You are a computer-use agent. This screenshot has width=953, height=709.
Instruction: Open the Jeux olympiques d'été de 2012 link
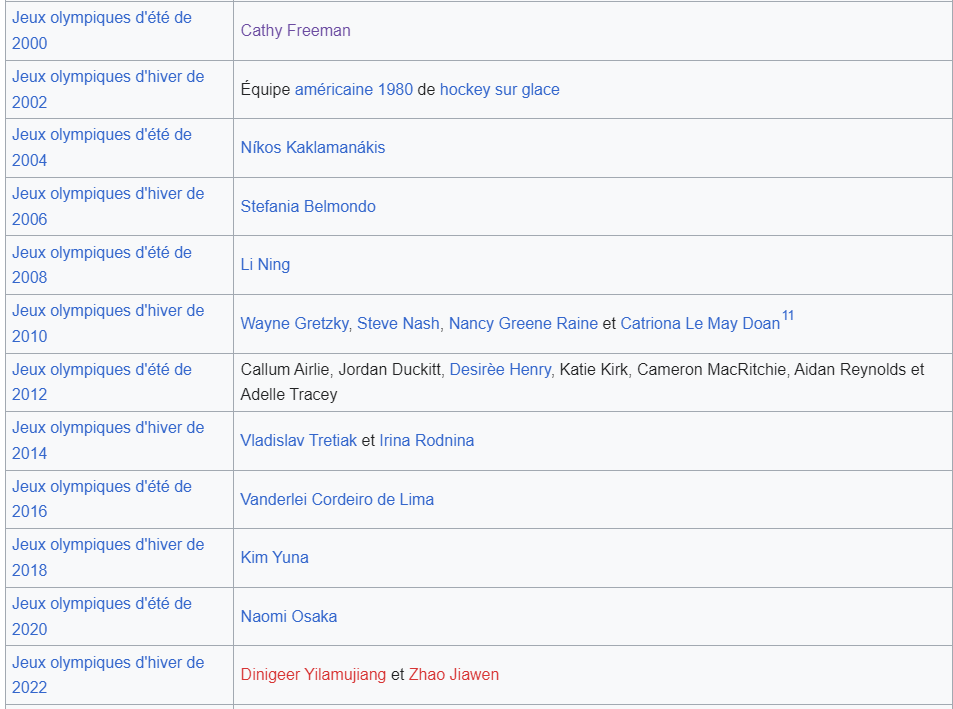(101, 382)
